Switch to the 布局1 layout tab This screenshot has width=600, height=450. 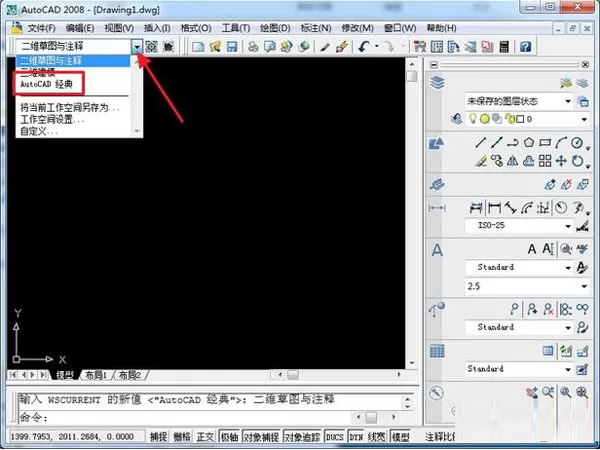pos(96,375)
